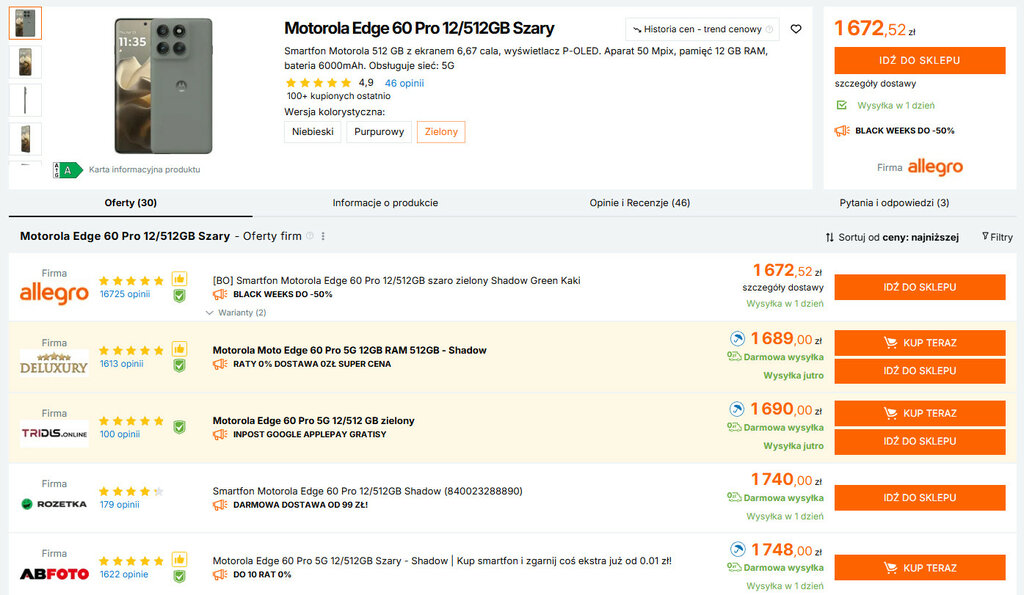Add product to favorites heart icon
This screenshot has width=1024, height=595.
796,29
